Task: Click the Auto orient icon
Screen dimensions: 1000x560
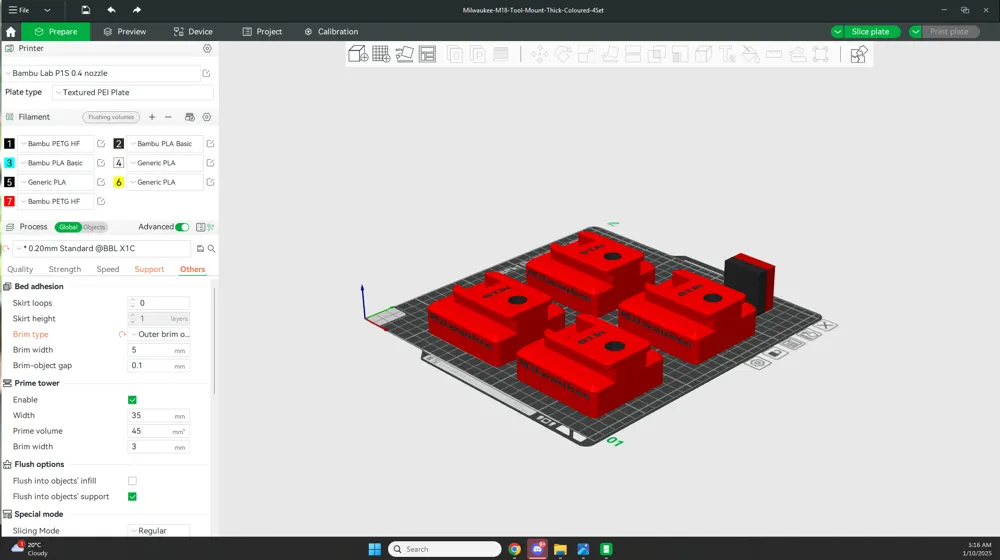Action: click(x=404, y=54)
